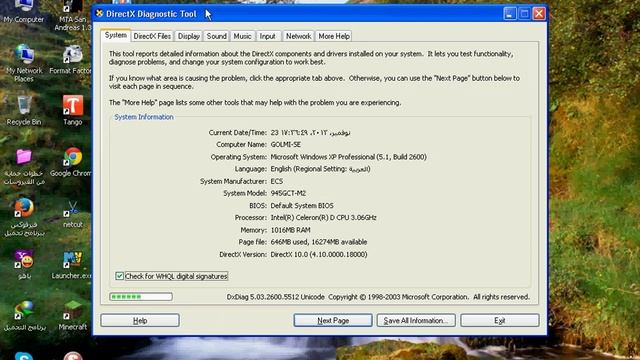The width and height of the screenshot is (640, 360).
Task: Select the Recycle Bin icon
Action: coord(24,110)
